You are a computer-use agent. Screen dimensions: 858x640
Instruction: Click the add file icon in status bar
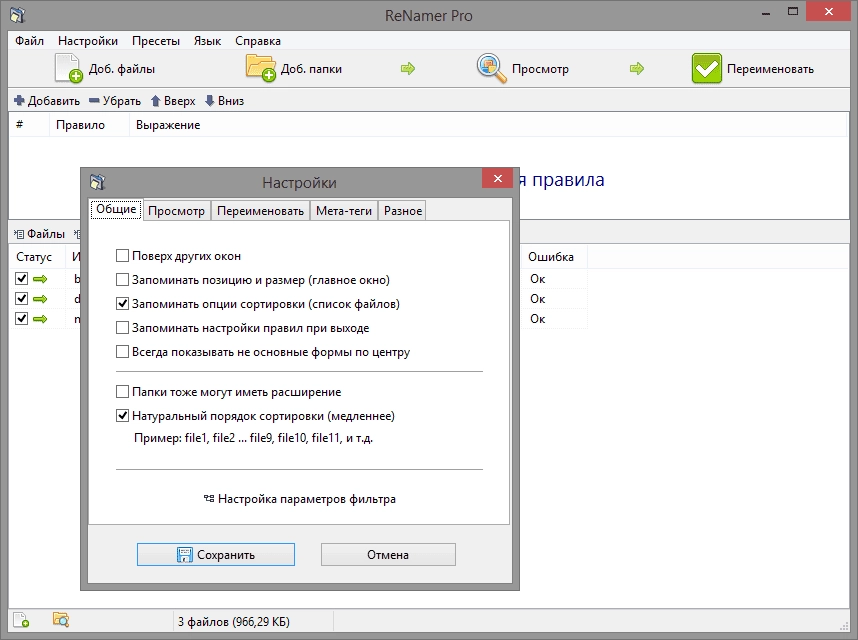coord(21,620)
